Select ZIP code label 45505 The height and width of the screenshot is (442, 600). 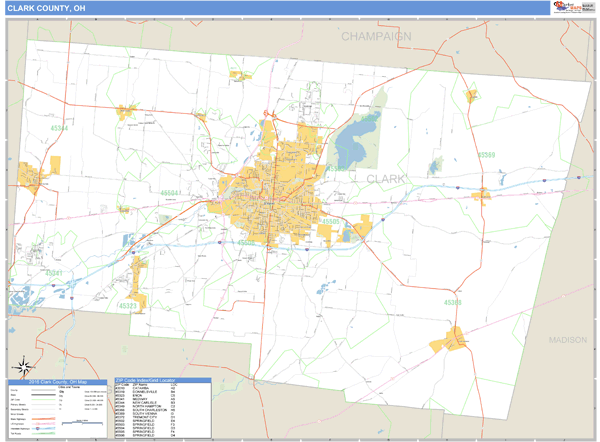(x=331, y=221)
